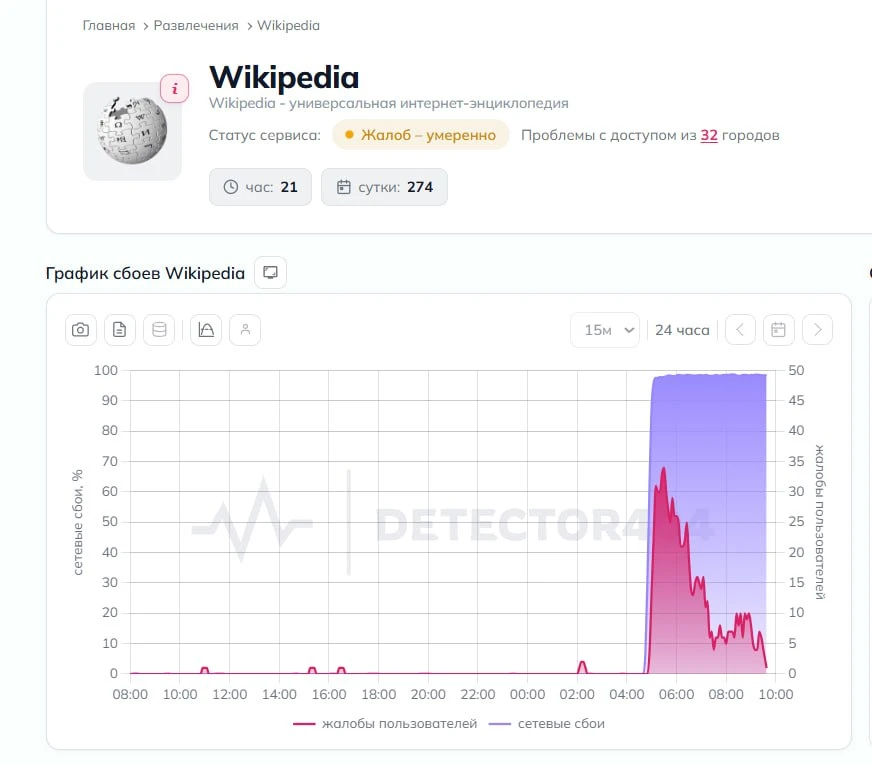Open the monitor widget icon by chart title
Screen dimensions: 872x766
click(x=270, y=273)
